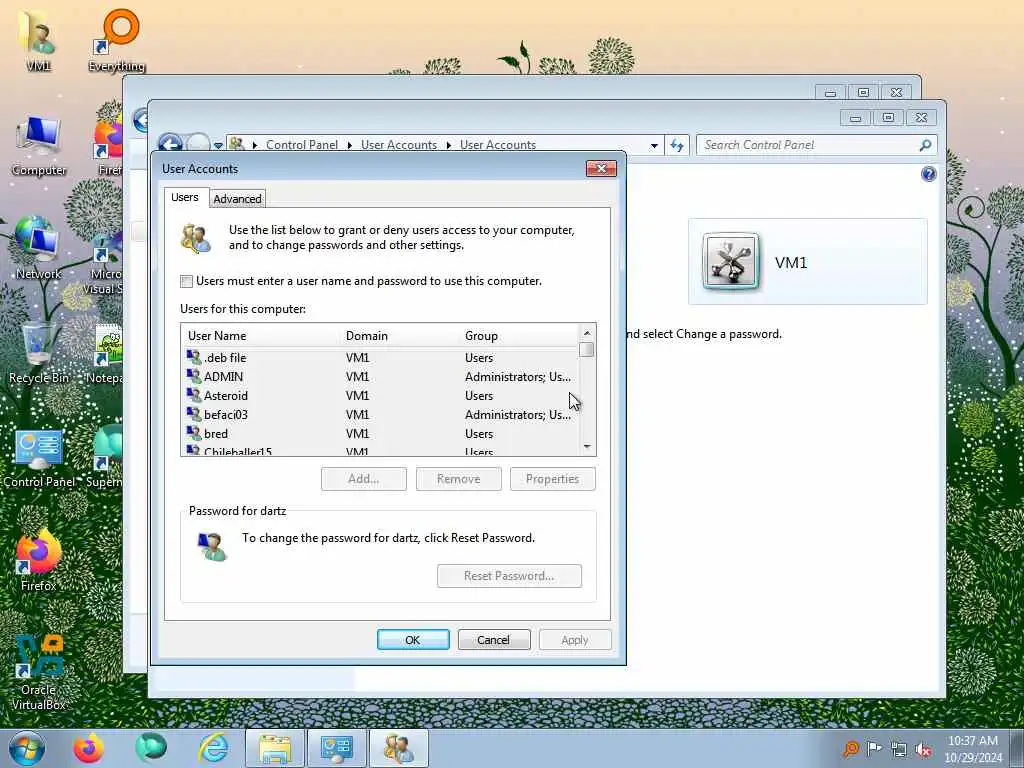Open the Control Panel desktop icon
1024x768 pixels.
[x=39, y=457]
